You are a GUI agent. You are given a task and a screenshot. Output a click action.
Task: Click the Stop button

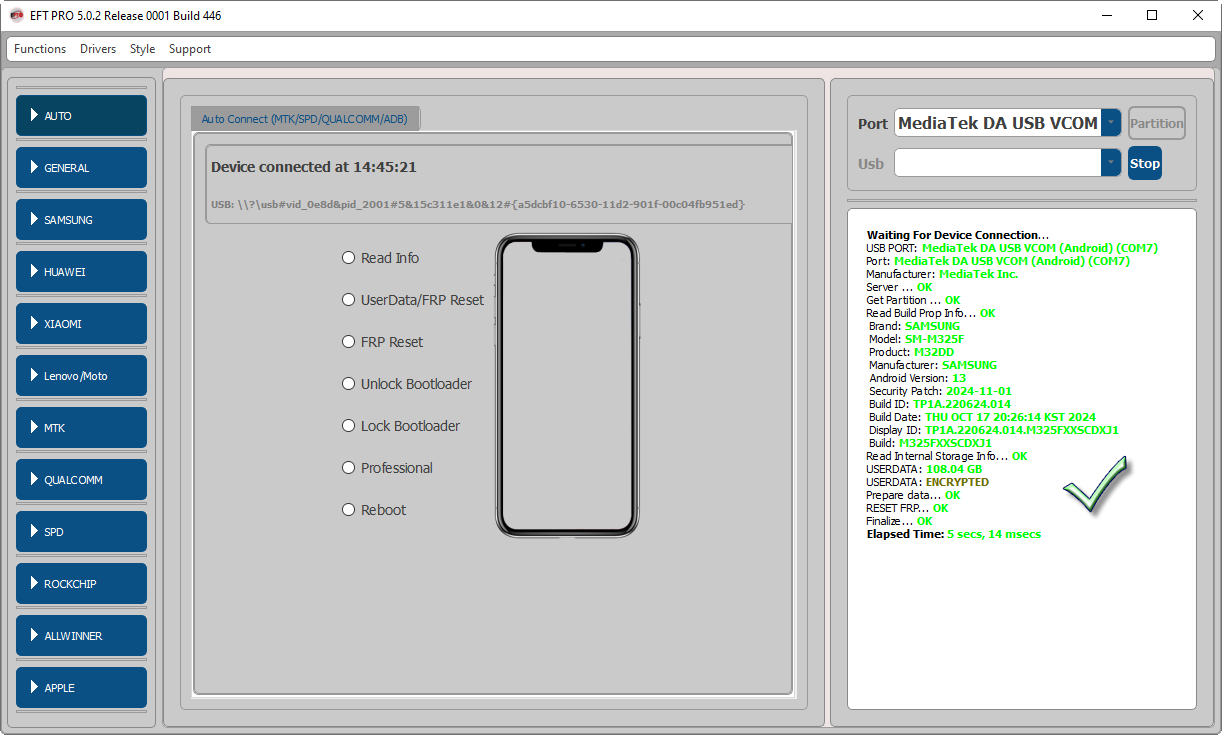click(x=1145, y=163)
